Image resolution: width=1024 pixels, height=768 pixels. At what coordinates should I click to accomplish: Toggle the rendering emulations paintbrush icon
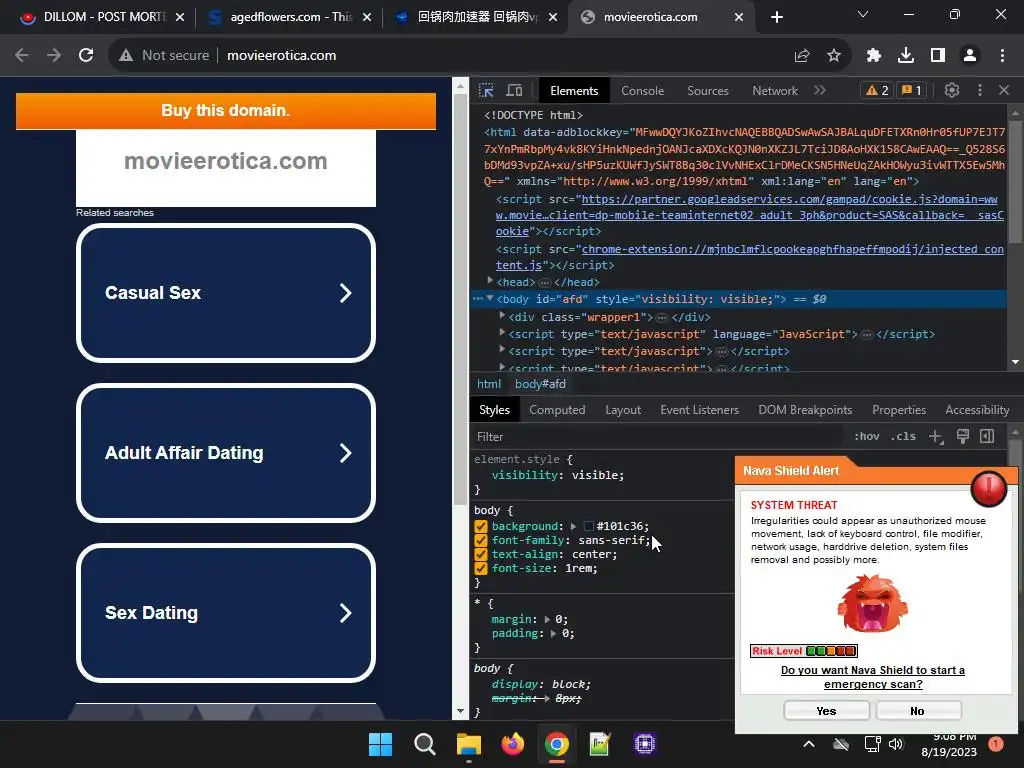click(963, 436)
